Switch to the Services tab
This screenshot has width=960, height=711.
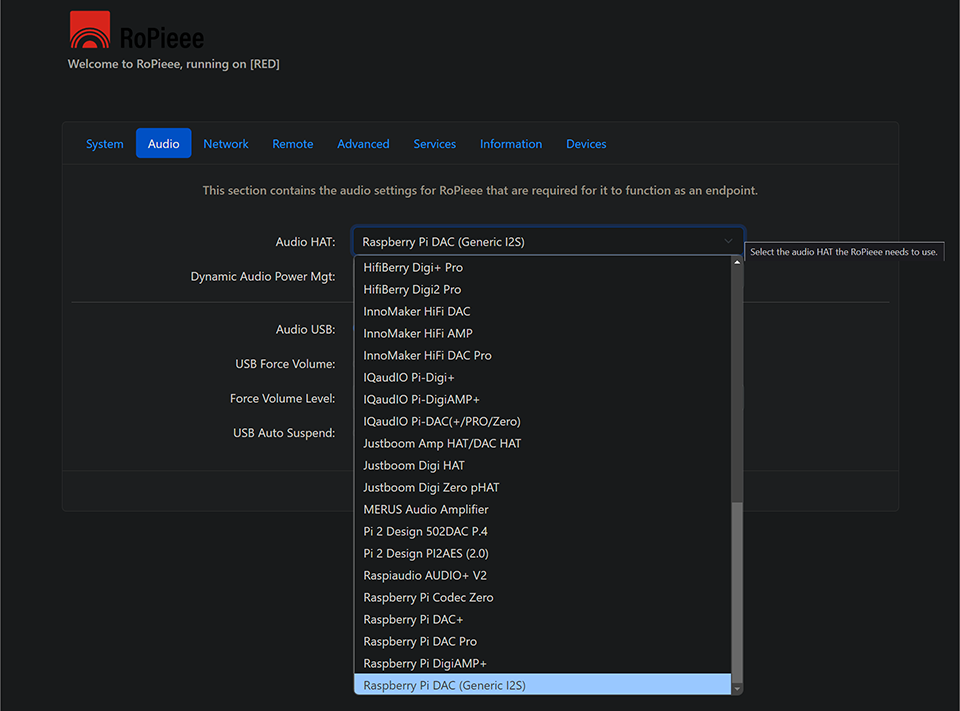point(435,144)
